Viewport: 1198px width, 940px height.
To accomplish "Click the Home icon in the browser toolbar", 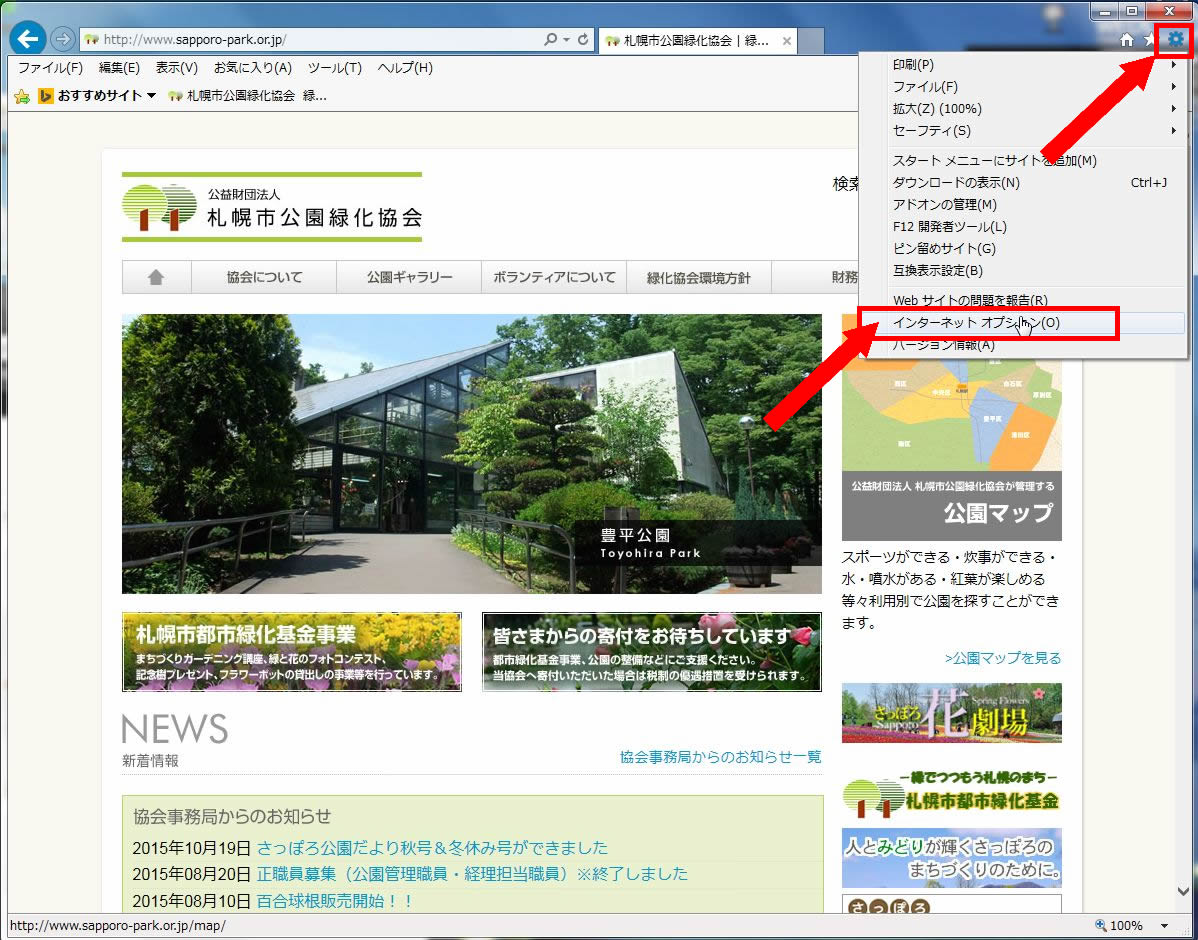I will (x=1127, y=40).
